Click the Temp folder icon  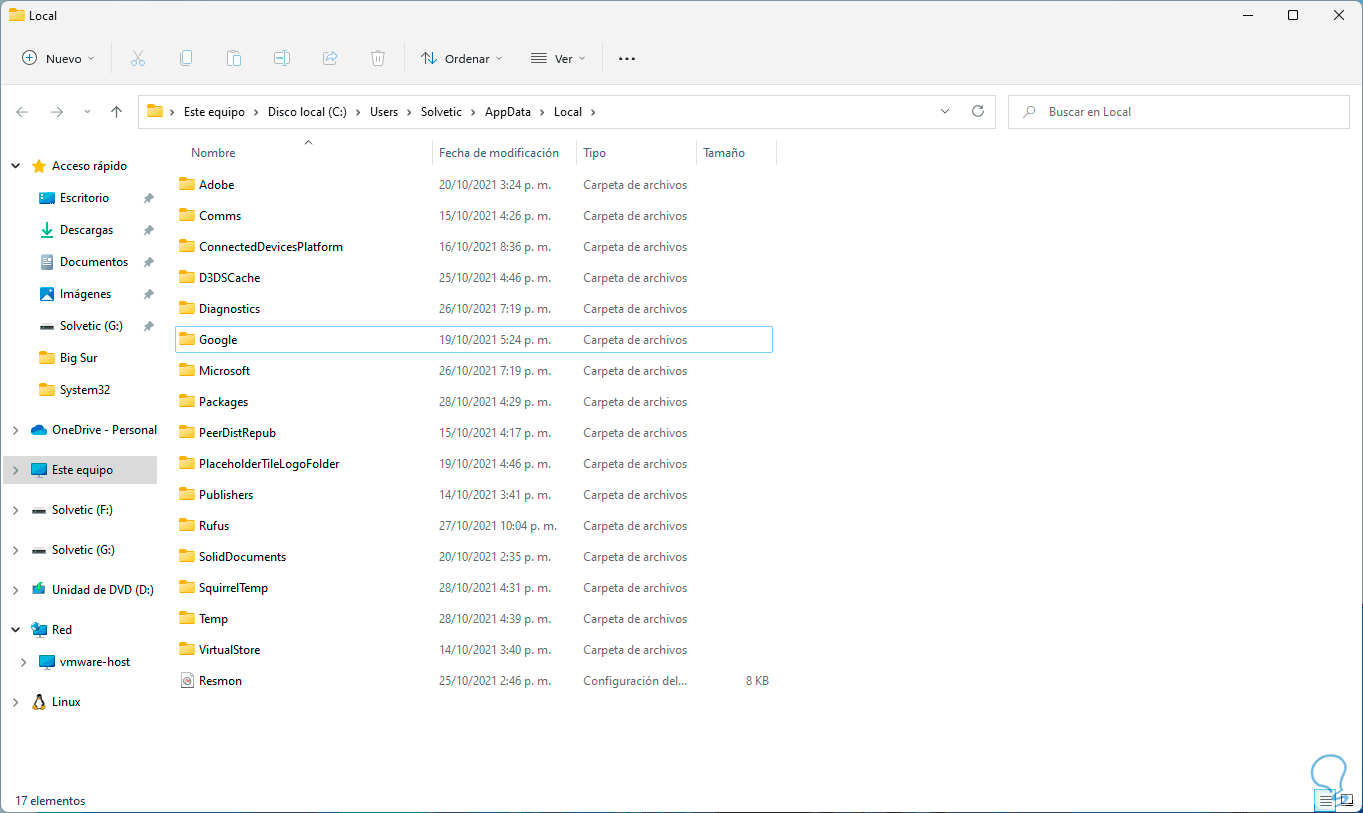click(186, 619)
